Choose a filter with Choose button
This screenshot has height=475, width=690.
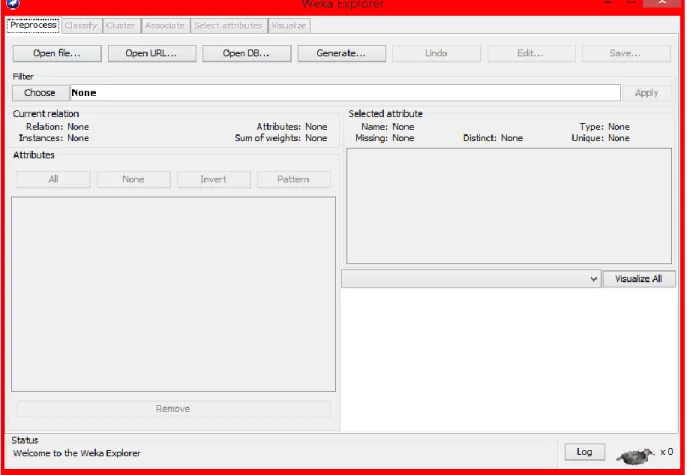coord(40,92)
